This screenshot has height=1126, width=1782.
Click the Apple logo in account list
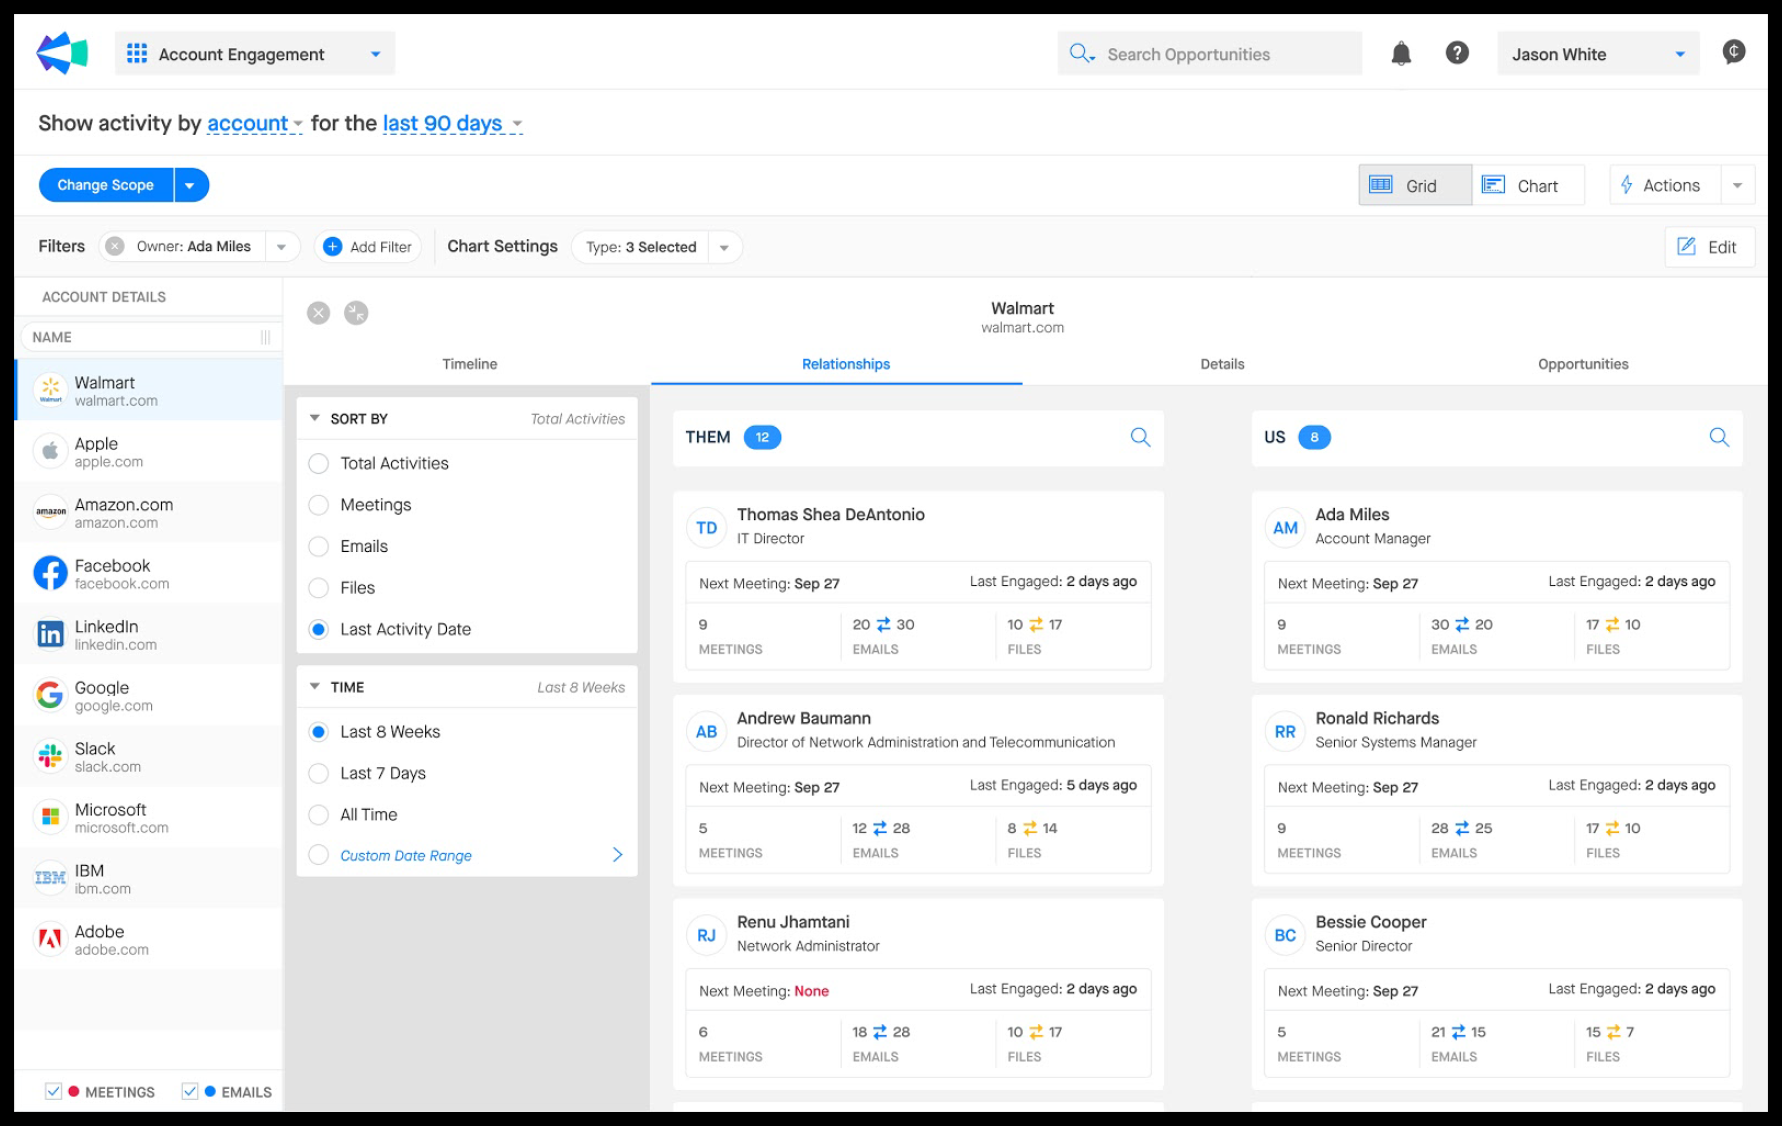(x=50, y=451)
